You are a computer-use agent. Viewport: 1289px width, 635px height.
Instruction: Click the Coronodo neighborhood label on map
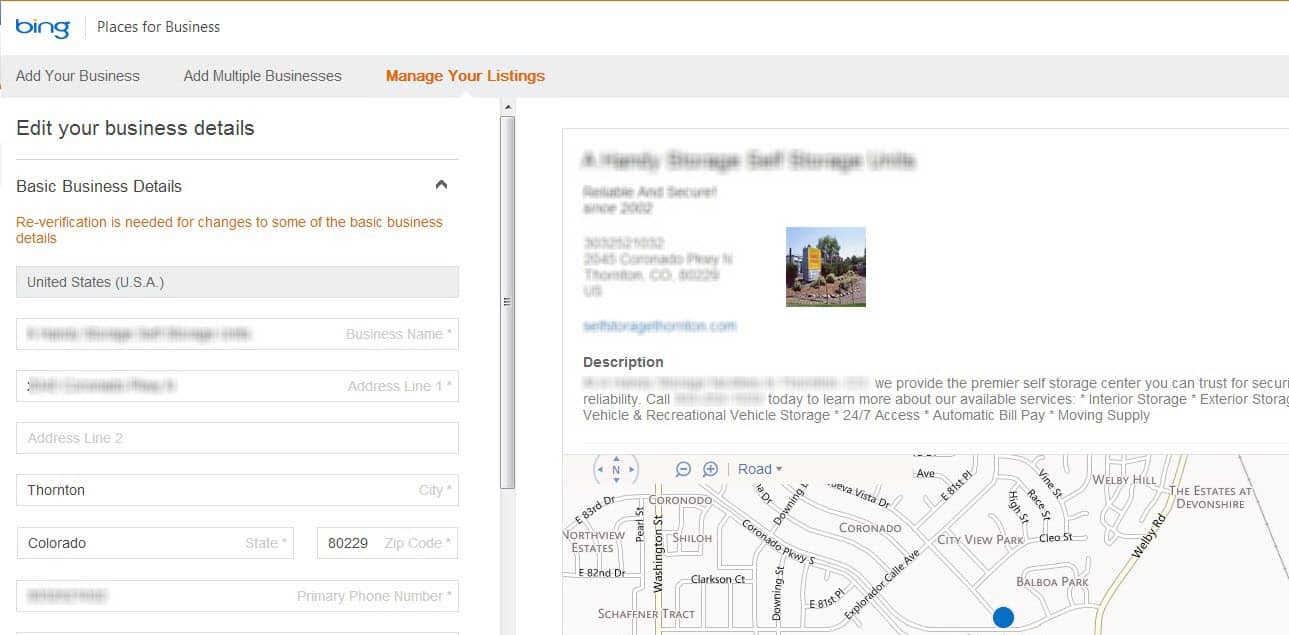pyautogui.click(x=680, y=500)
